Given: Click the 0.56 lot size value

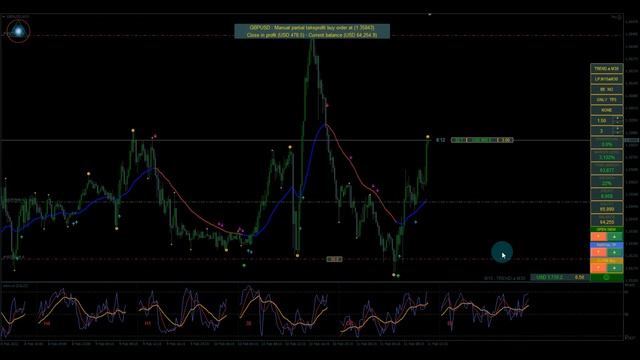Looking at the screenshot, I should 580,278.
